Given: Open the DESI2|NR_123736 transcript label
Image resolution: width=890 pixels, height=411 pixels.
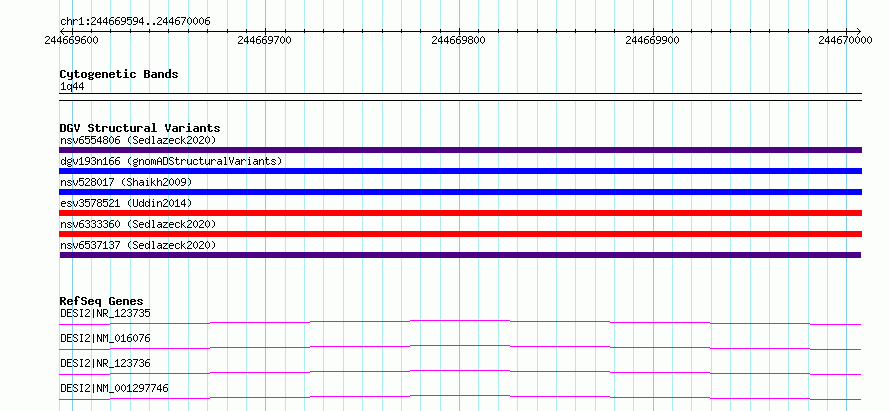Looking at the screenshot, I should [x=105, y=363].
